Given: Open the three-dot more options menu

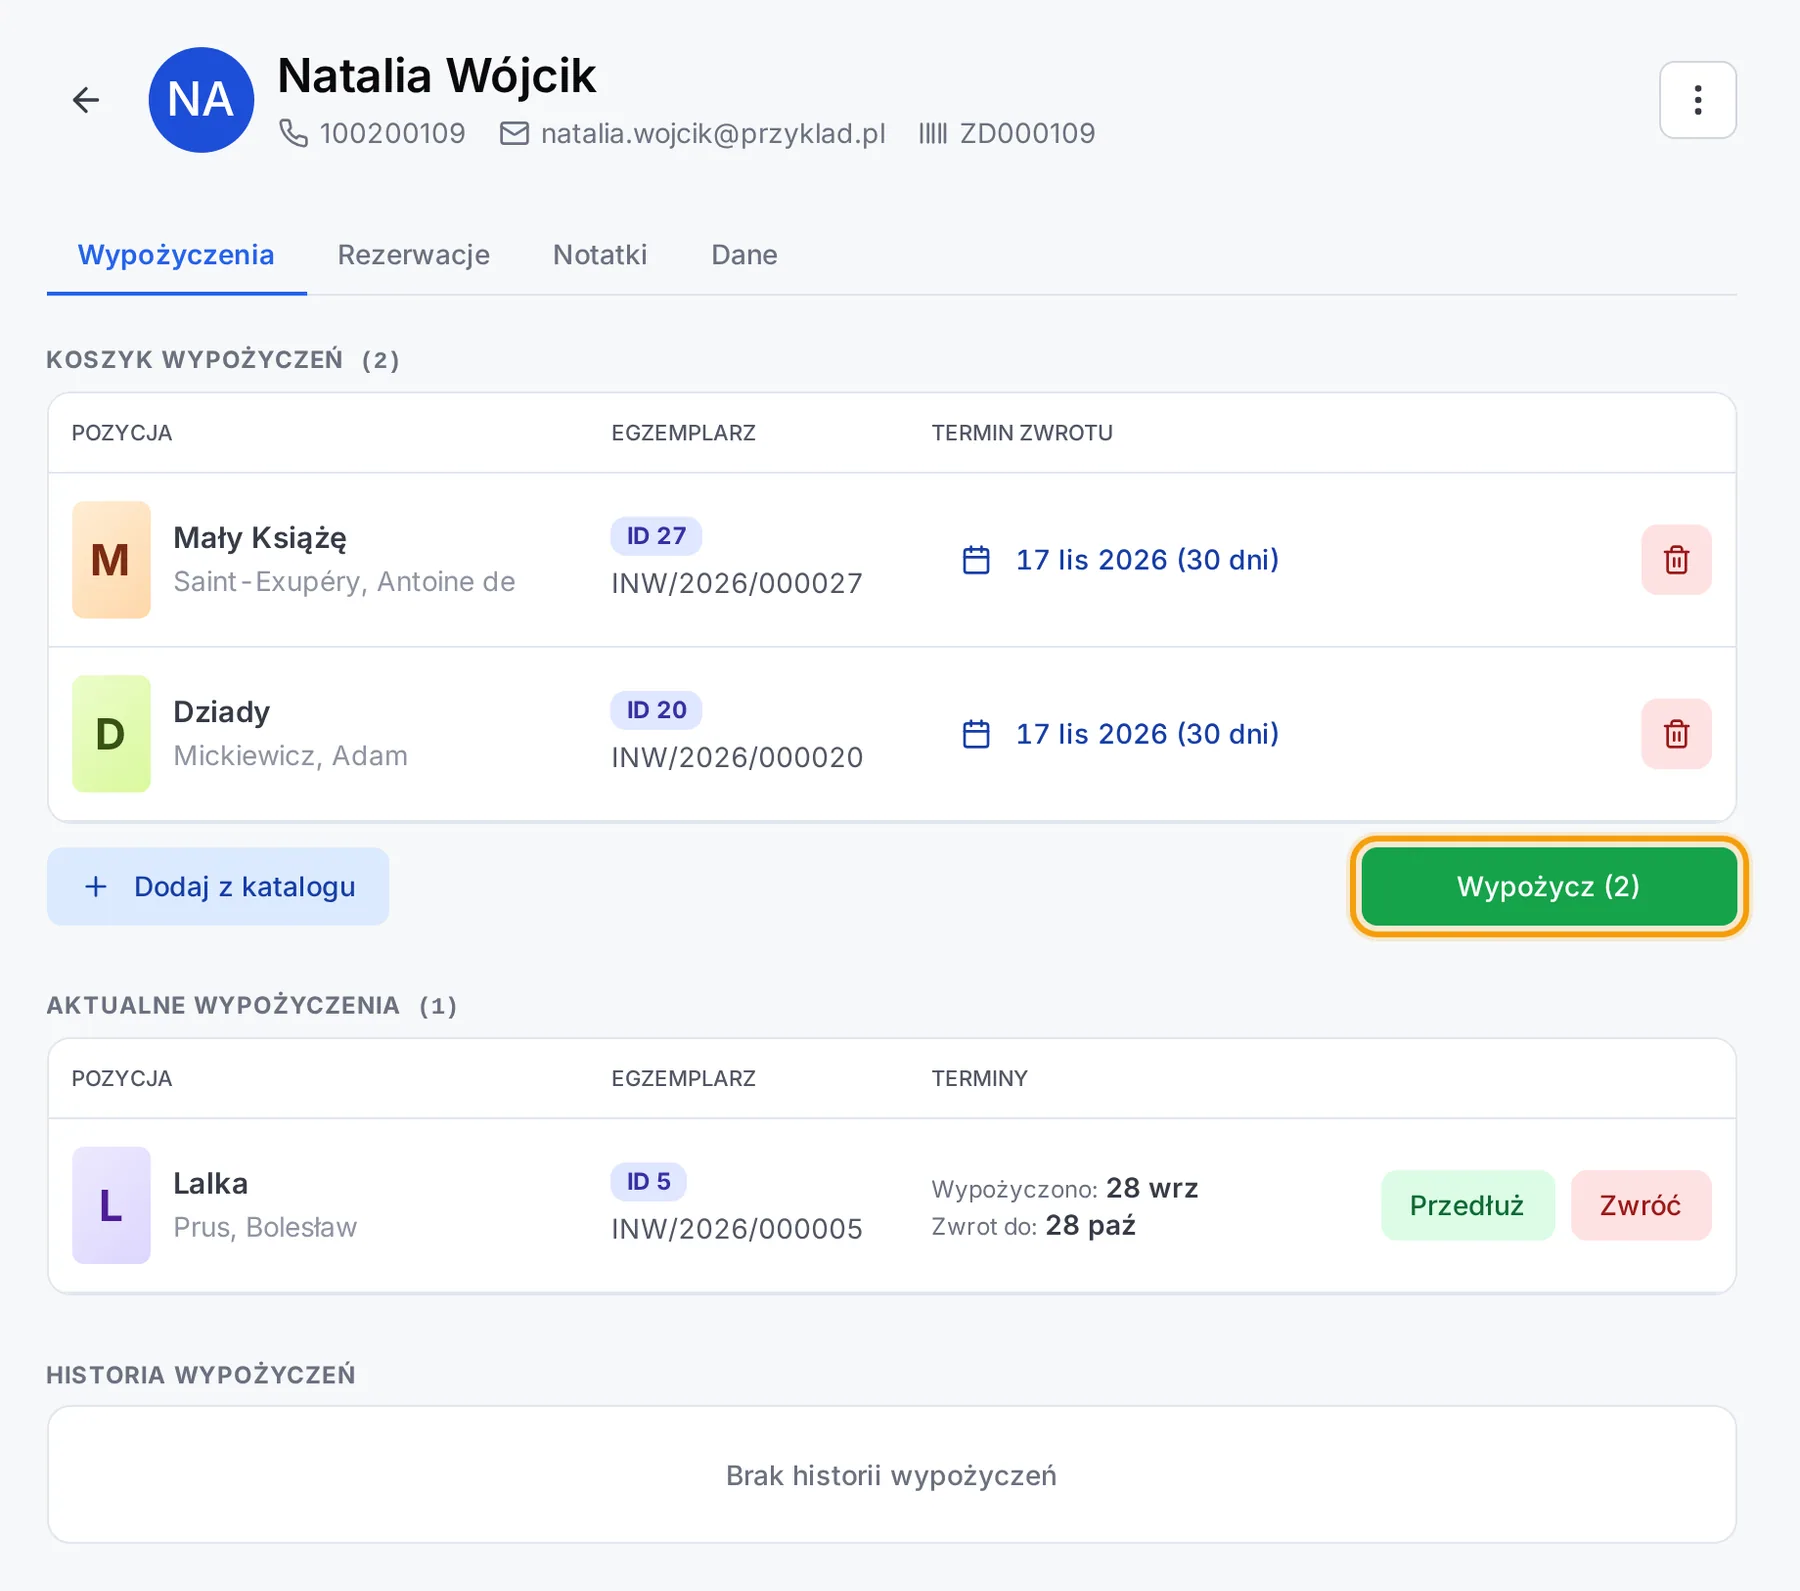Looking at the screenshot, I should [x=1697, y=100].
